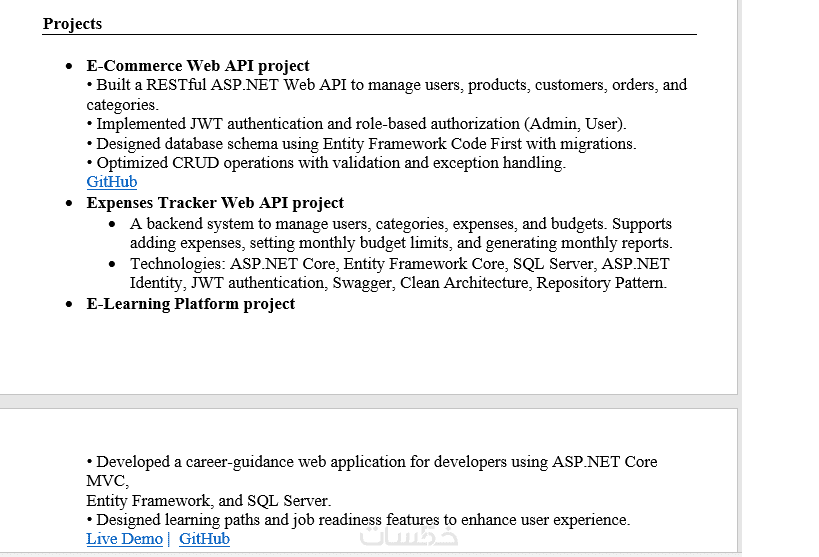Open the GitHub link under E-Commerce project

111,182
